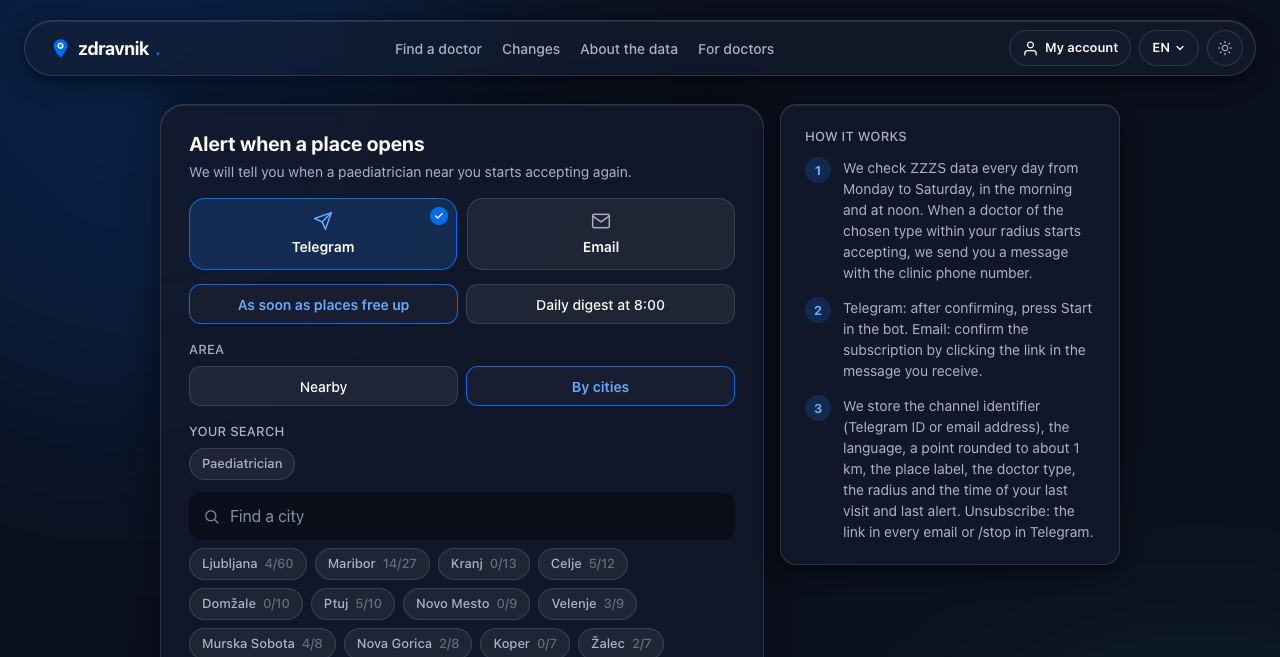The height and width of the screenshot is (657, 1280).
Task: Switch area mode to By cities
Action: point(600,387)
